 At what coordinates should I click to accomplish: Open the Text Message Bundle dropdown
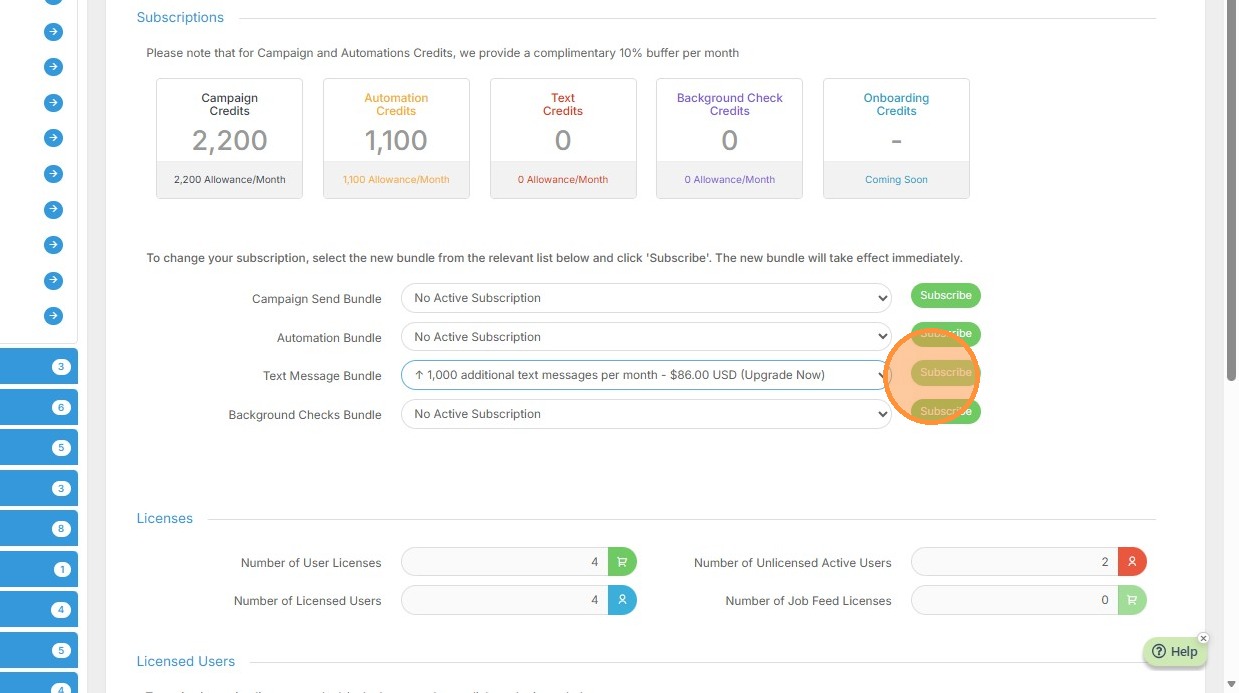pos(646,375)
